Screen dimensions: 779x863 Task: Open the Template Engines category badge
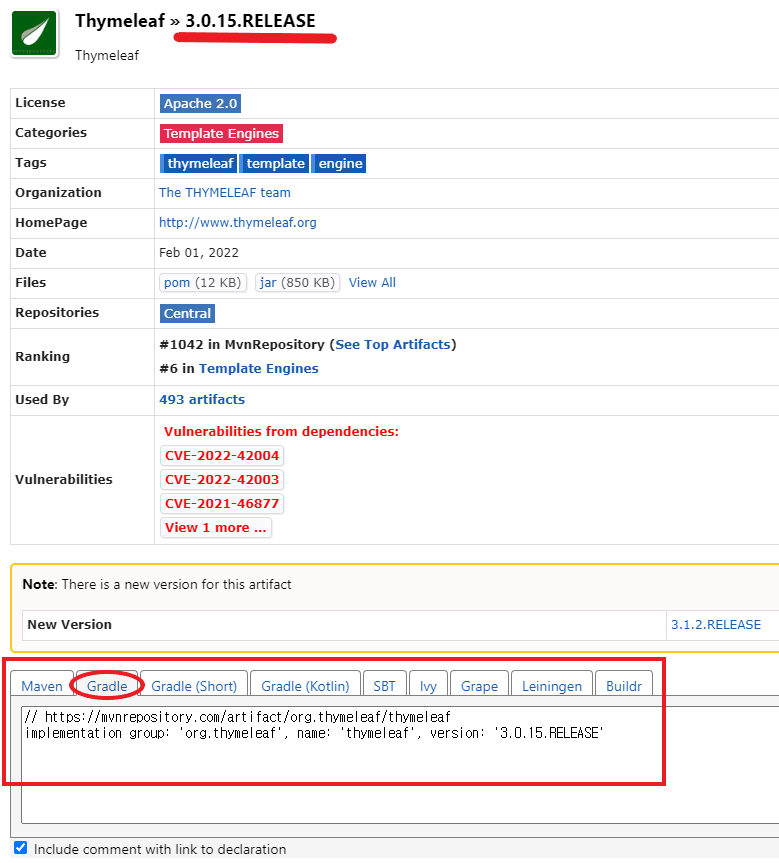coord(221,133)
